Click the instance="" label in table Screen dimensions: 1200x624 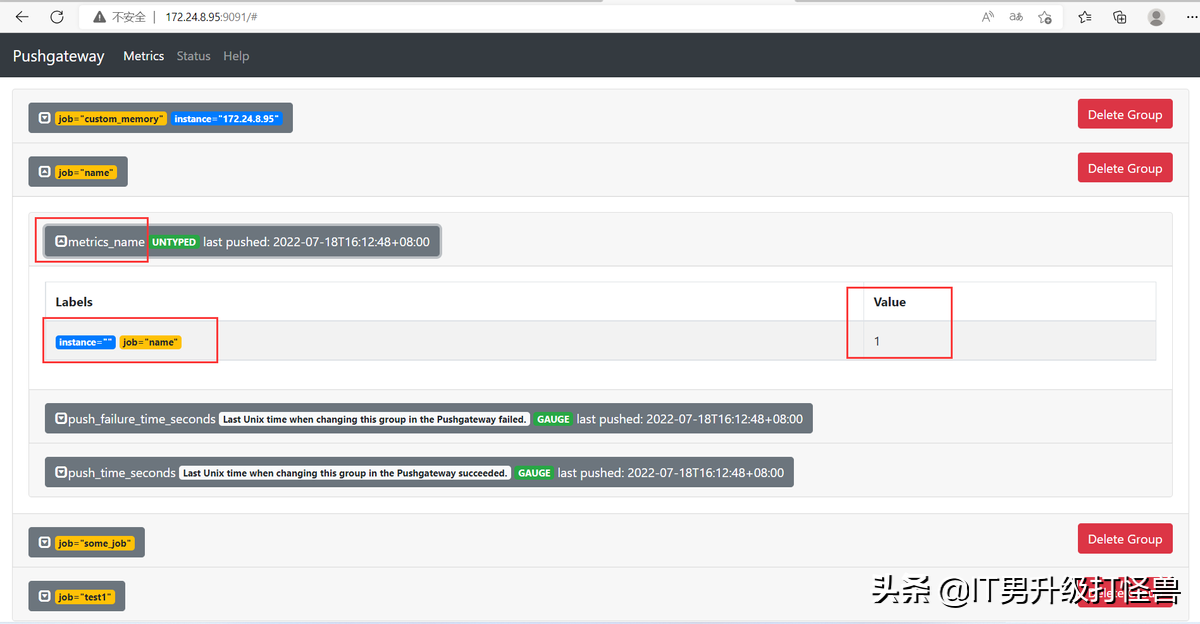pos(85,342)
